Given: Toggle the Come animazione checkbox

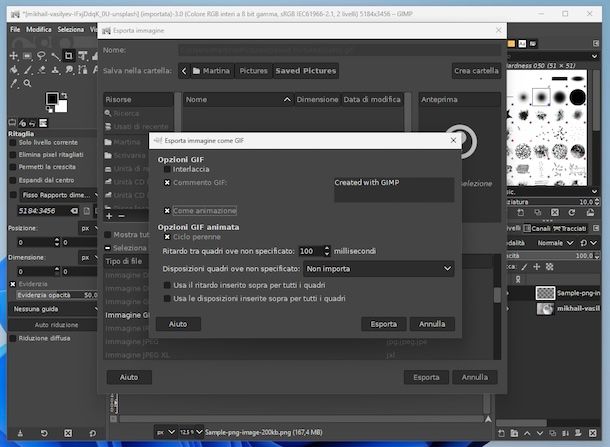Looking at the screenshot, I should tap(167, 210).
